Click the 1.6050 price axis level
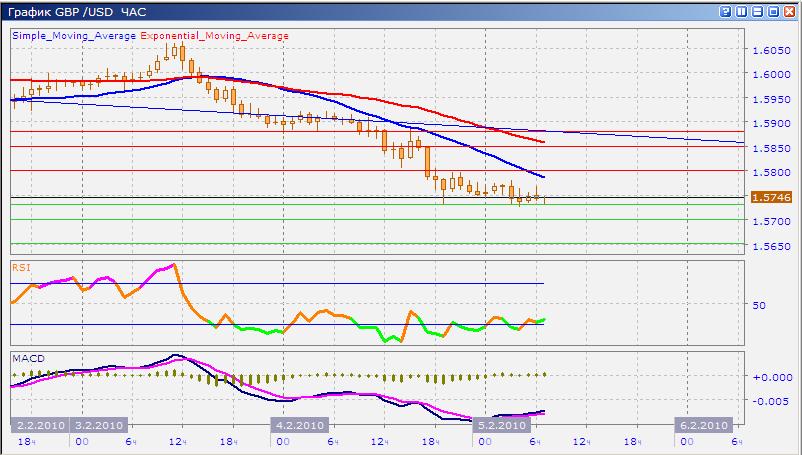The height and width of the screenshot is (455, 802). [771, 50]
